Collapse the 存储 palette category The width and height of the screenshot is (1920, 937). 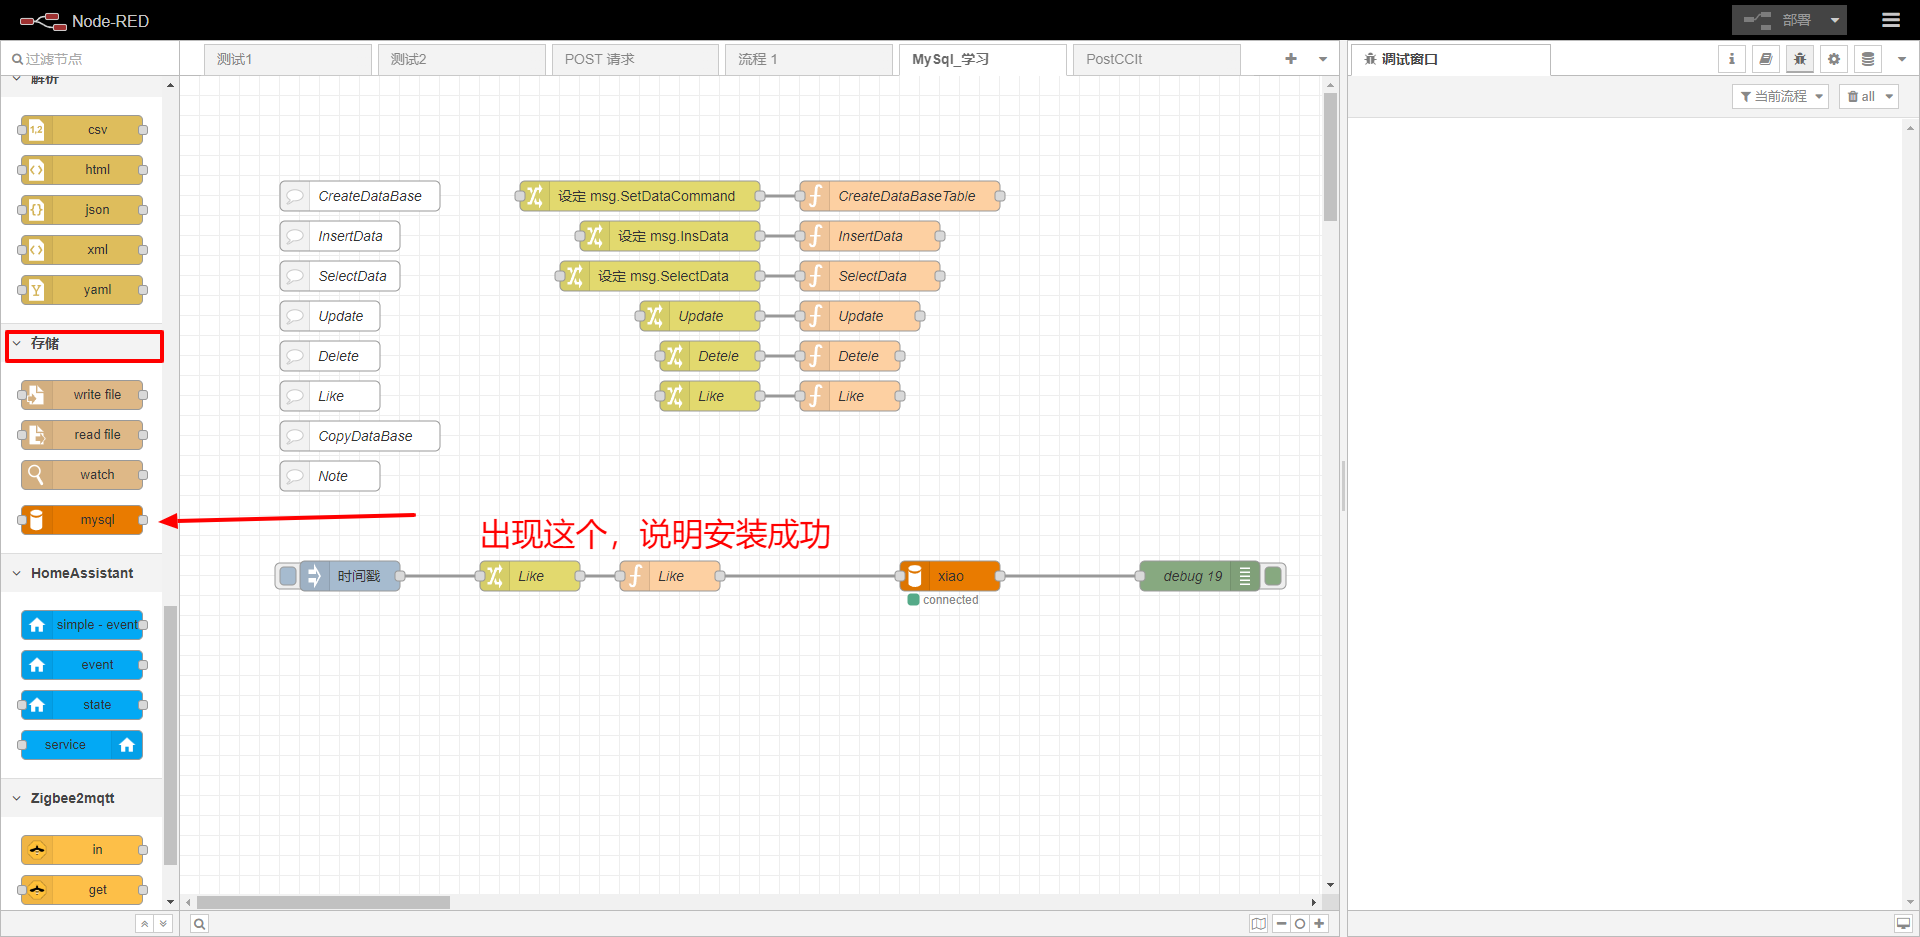[x=84, y=344]
